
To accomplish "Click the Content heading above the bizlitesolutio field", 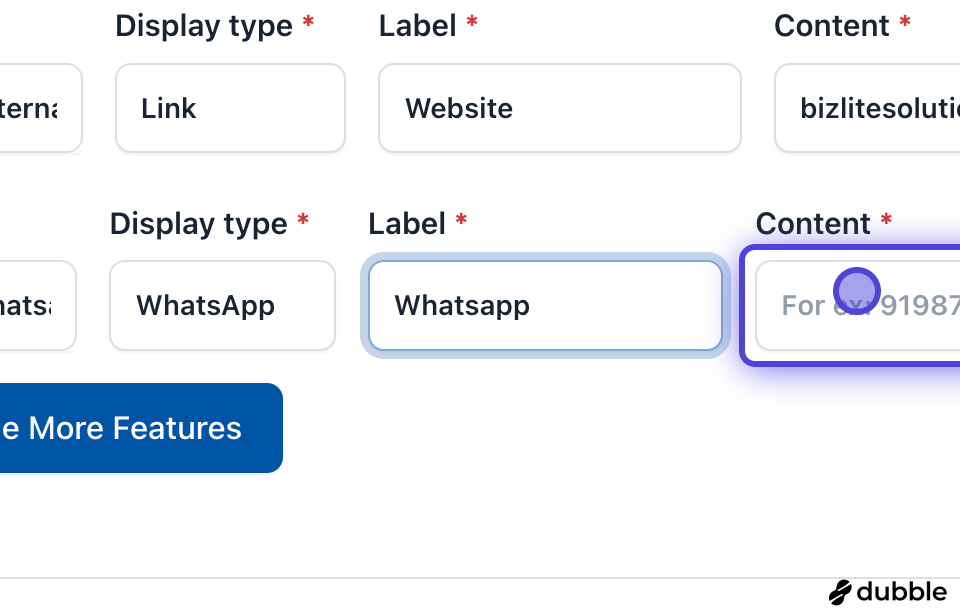I will pos(832,26).
